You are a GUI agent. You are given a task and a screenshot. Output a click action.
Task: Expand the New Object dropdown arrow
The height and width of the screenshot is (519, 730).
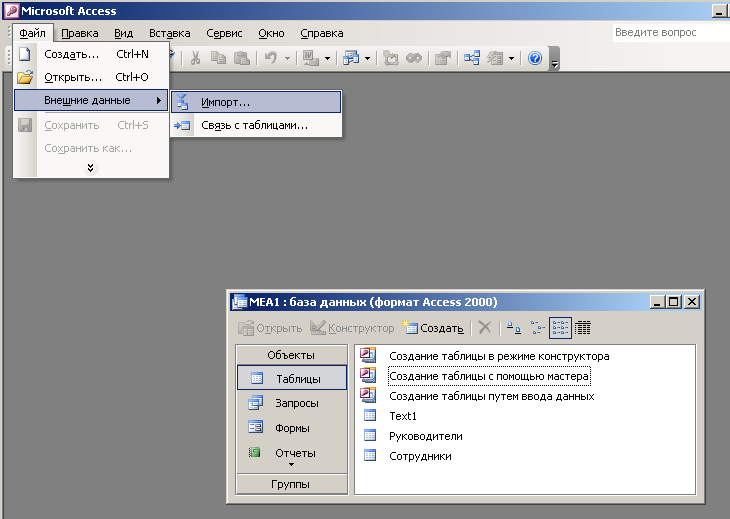point(511,59)
